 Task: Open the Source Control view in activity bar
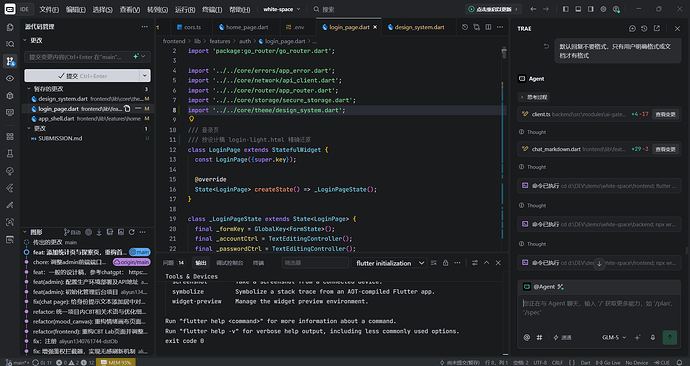click(x=10, y=61)
